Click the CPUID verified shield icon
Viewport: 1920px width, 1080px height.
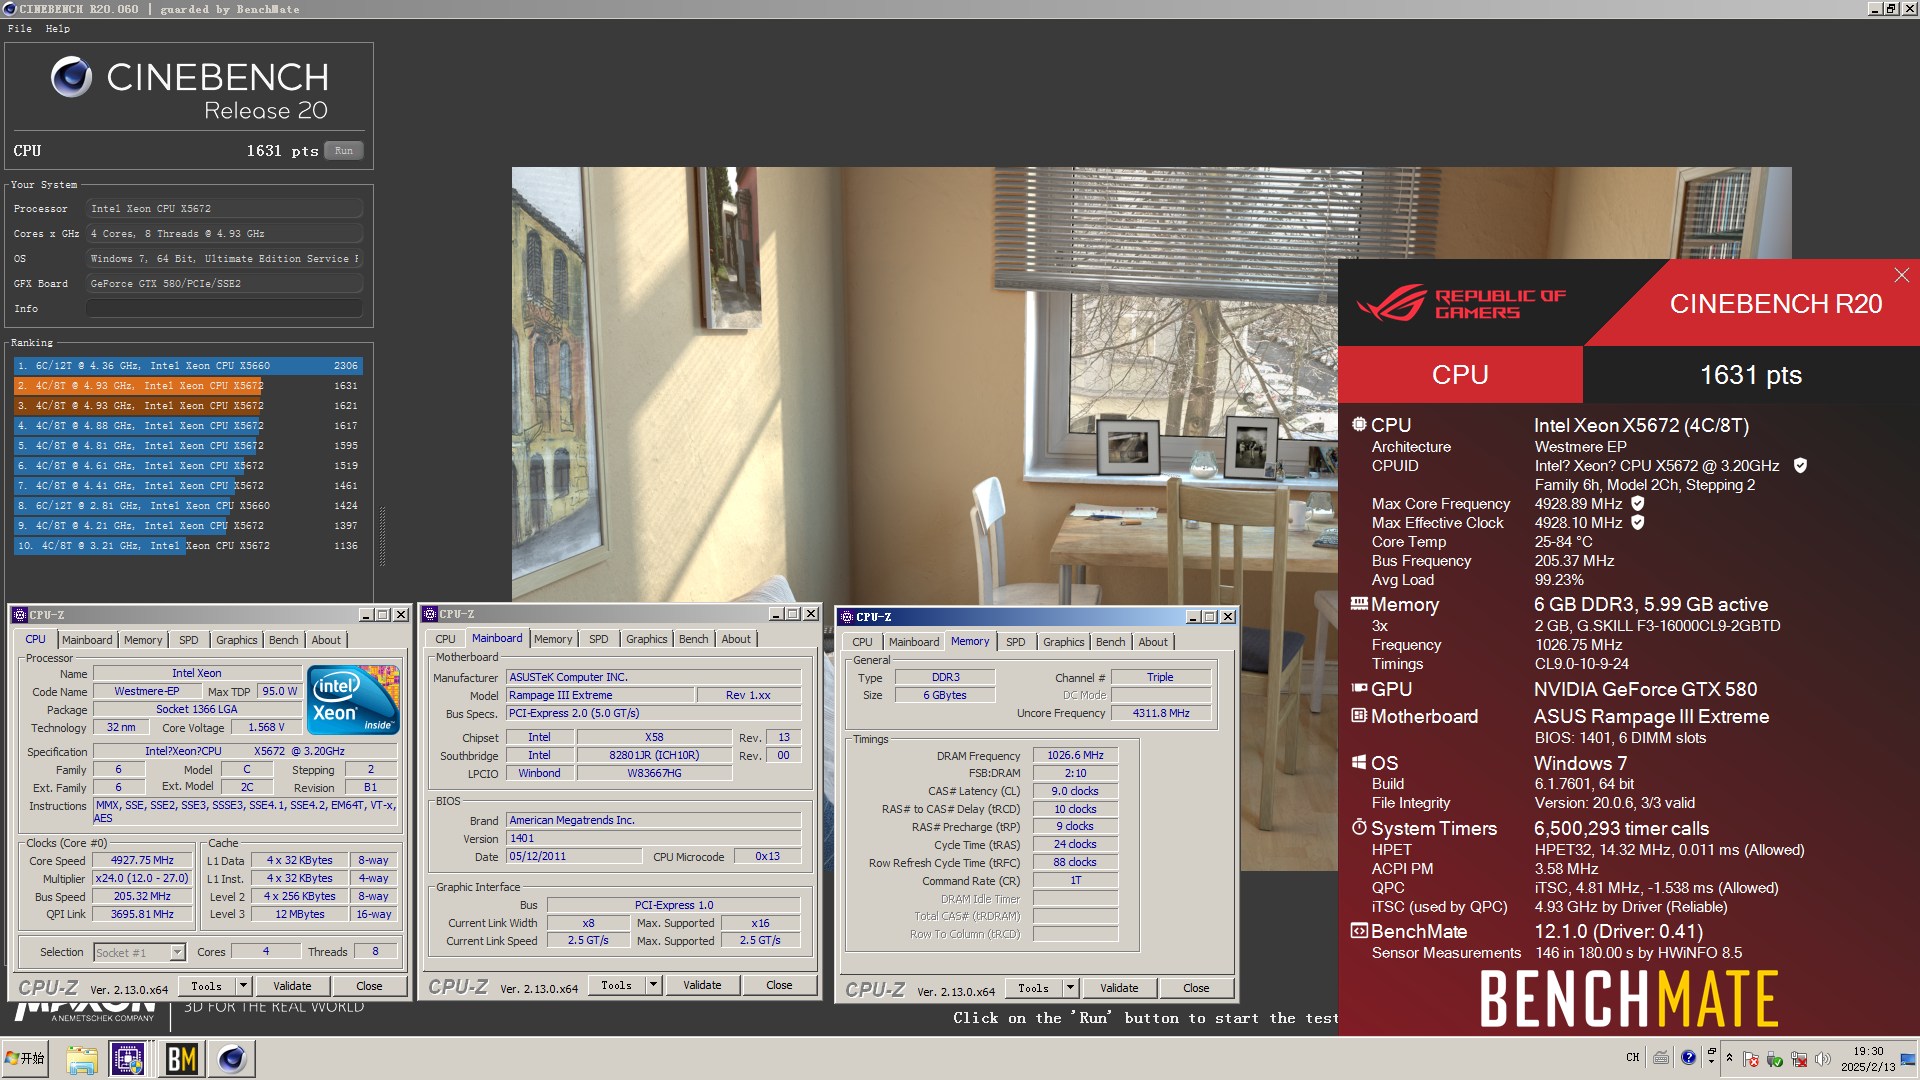point(1800,466)
